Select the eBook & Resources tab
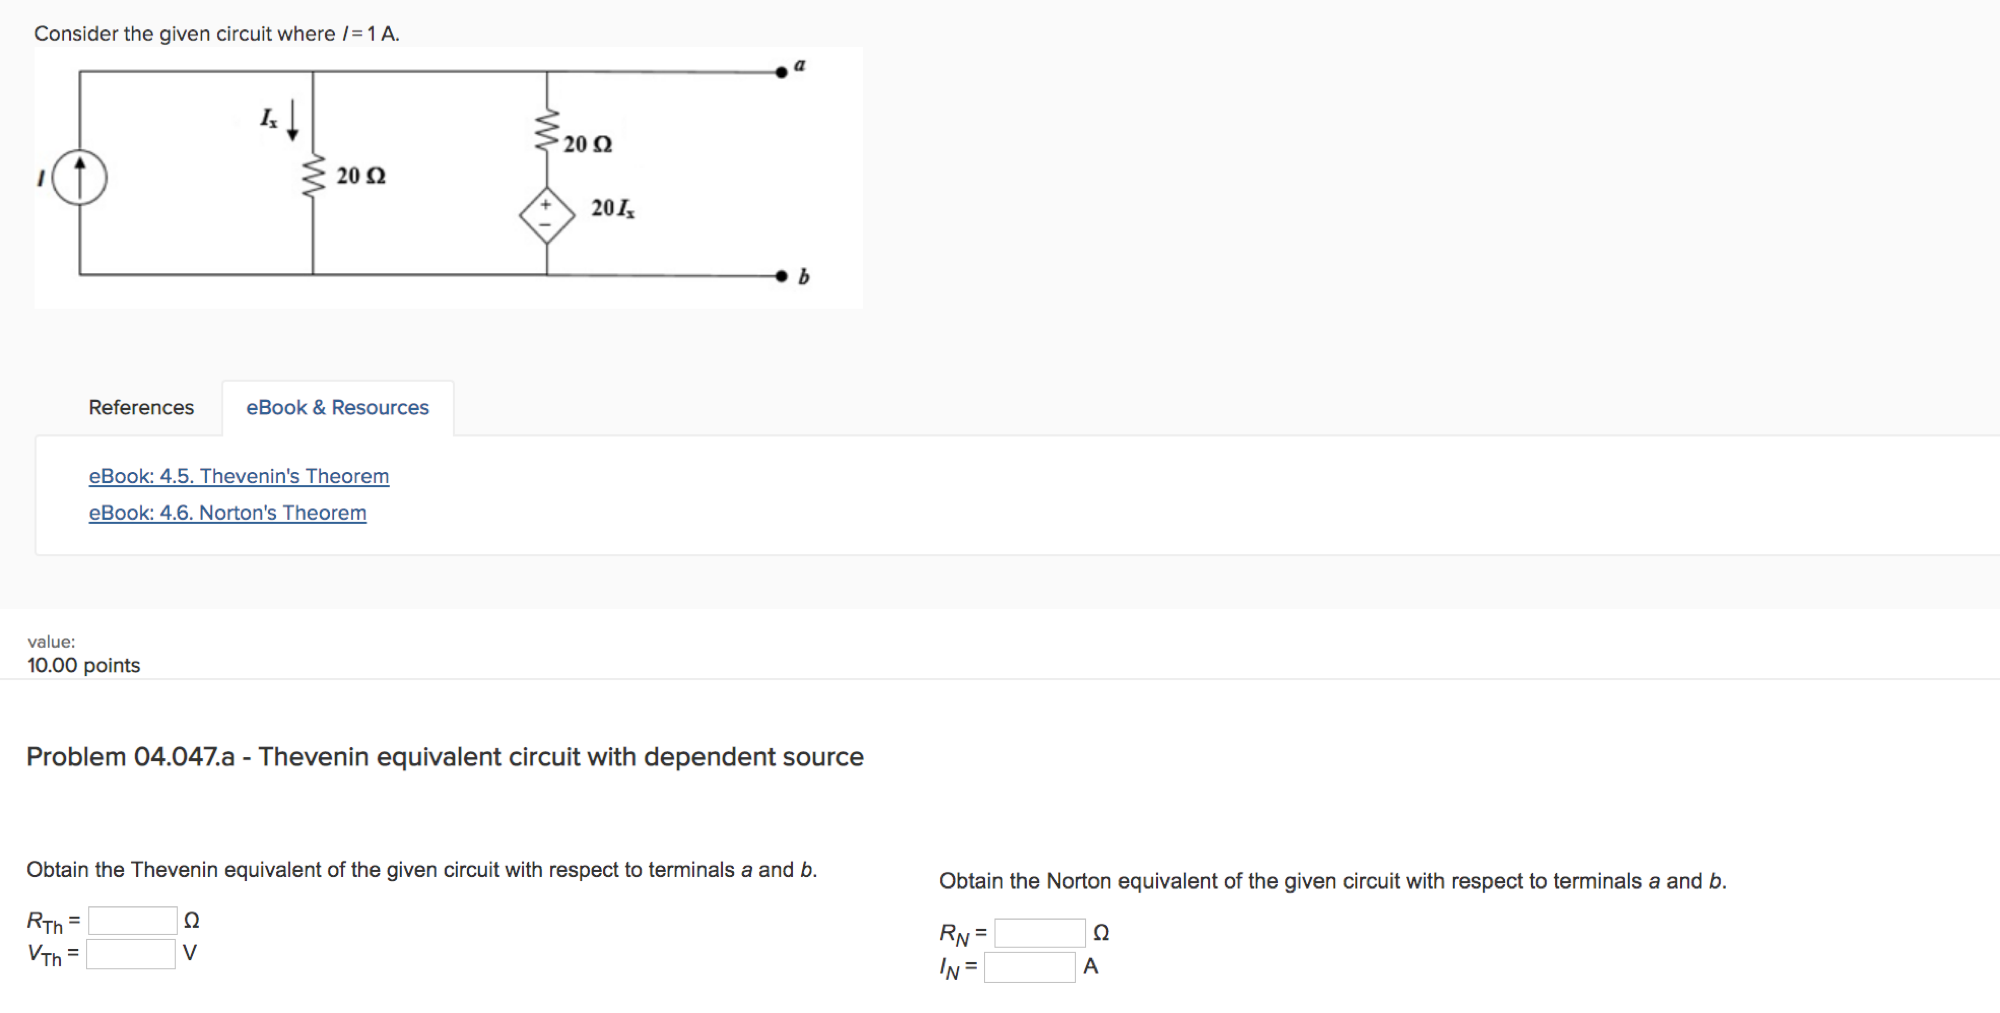Screen dimensions: 2000x1013 tap(337, 407)
